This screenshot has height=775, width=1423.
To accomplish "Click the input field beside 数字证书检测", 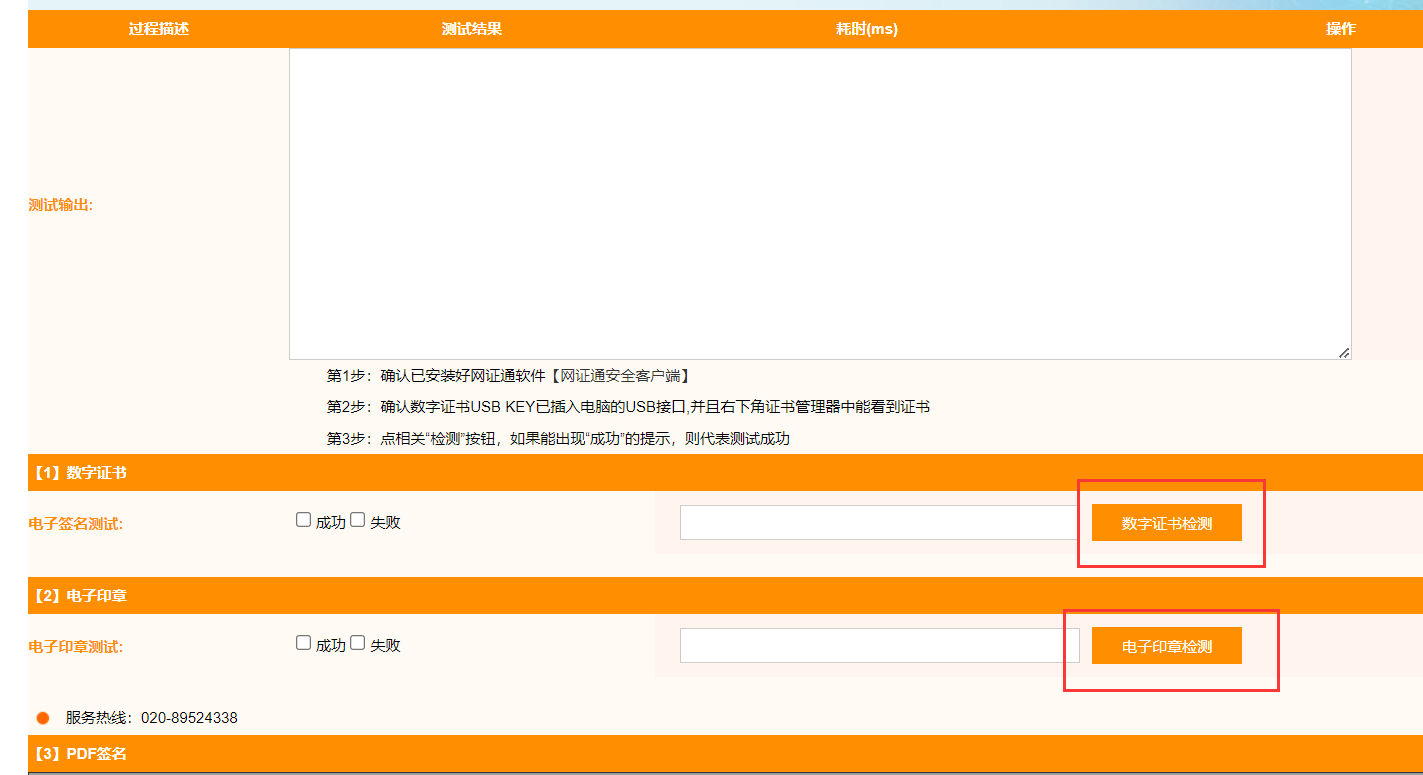I will click(x=878, y=523).
